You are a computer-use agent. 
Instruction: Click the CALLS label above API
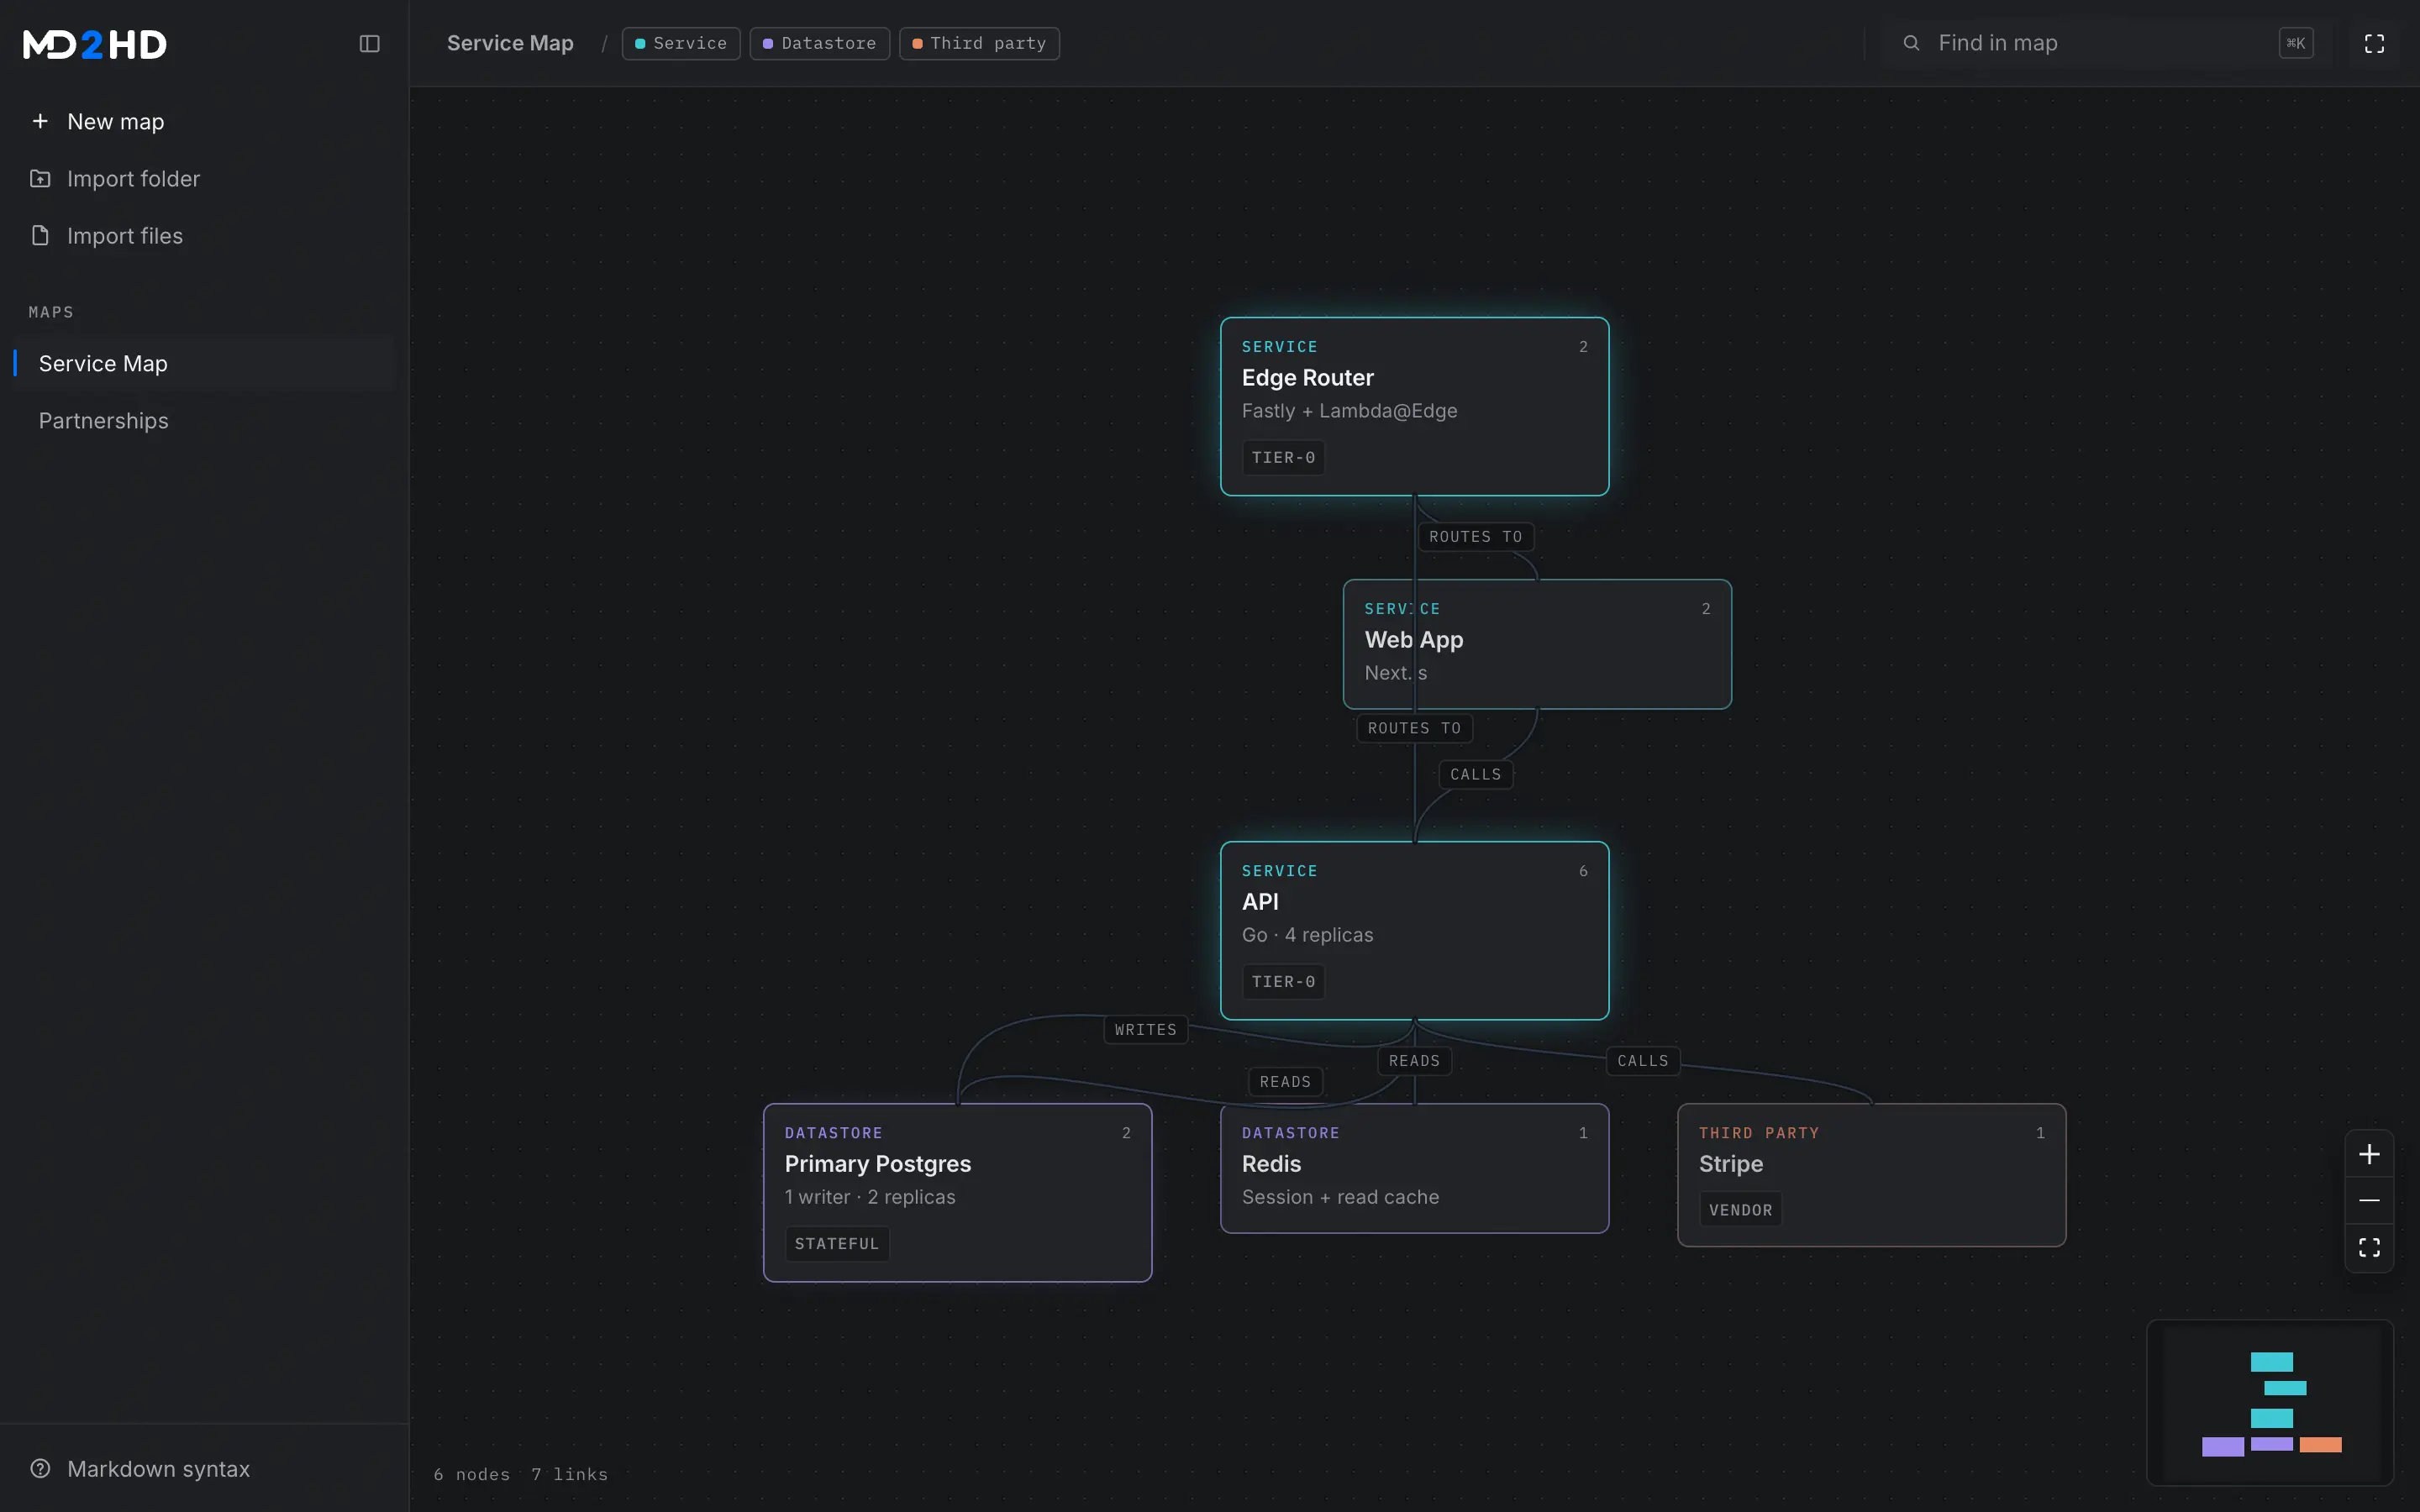pos(1475,774)
